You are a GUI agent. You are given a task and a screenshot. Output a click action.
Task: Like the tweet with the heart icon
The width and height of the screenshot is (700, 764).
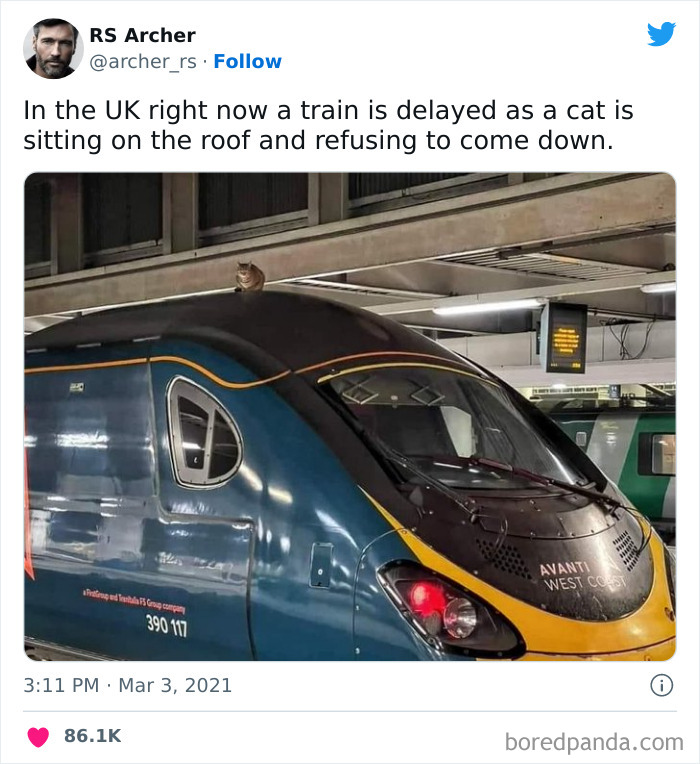[38, 737]
